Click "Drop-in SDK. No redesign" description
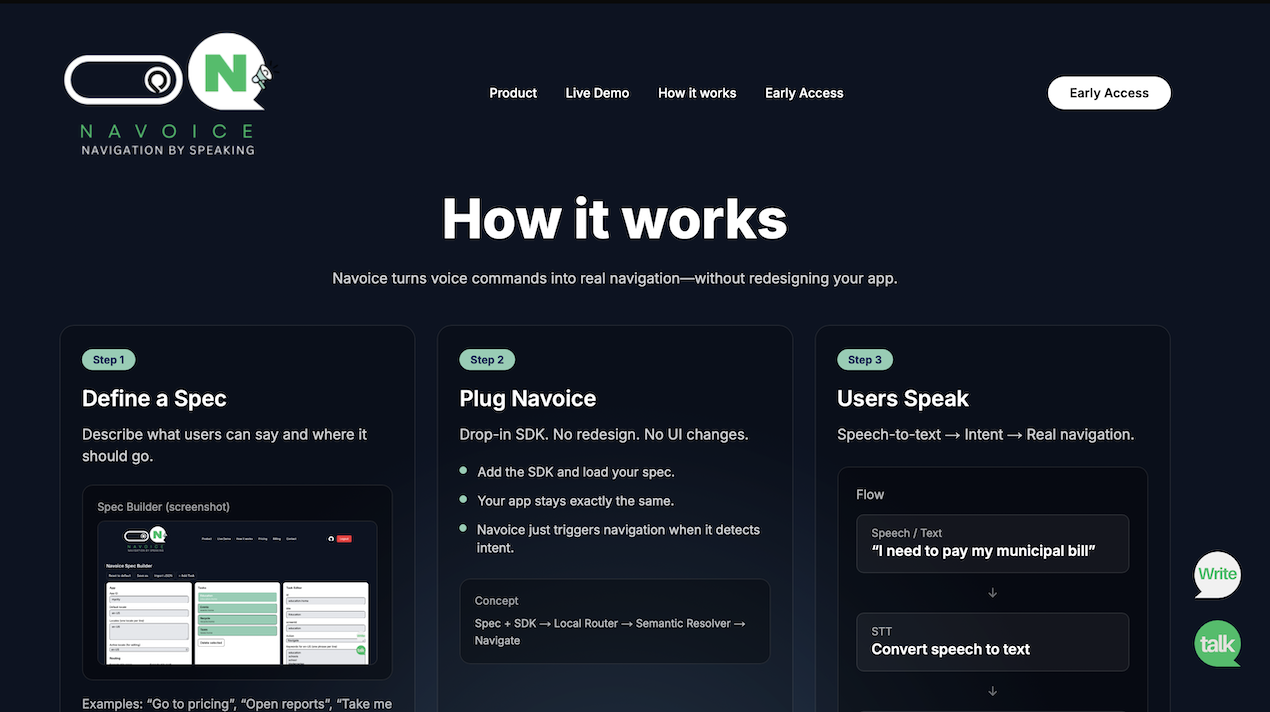Screen dimensions: 1270x712 pyautogui.click(x=604, y=435)
